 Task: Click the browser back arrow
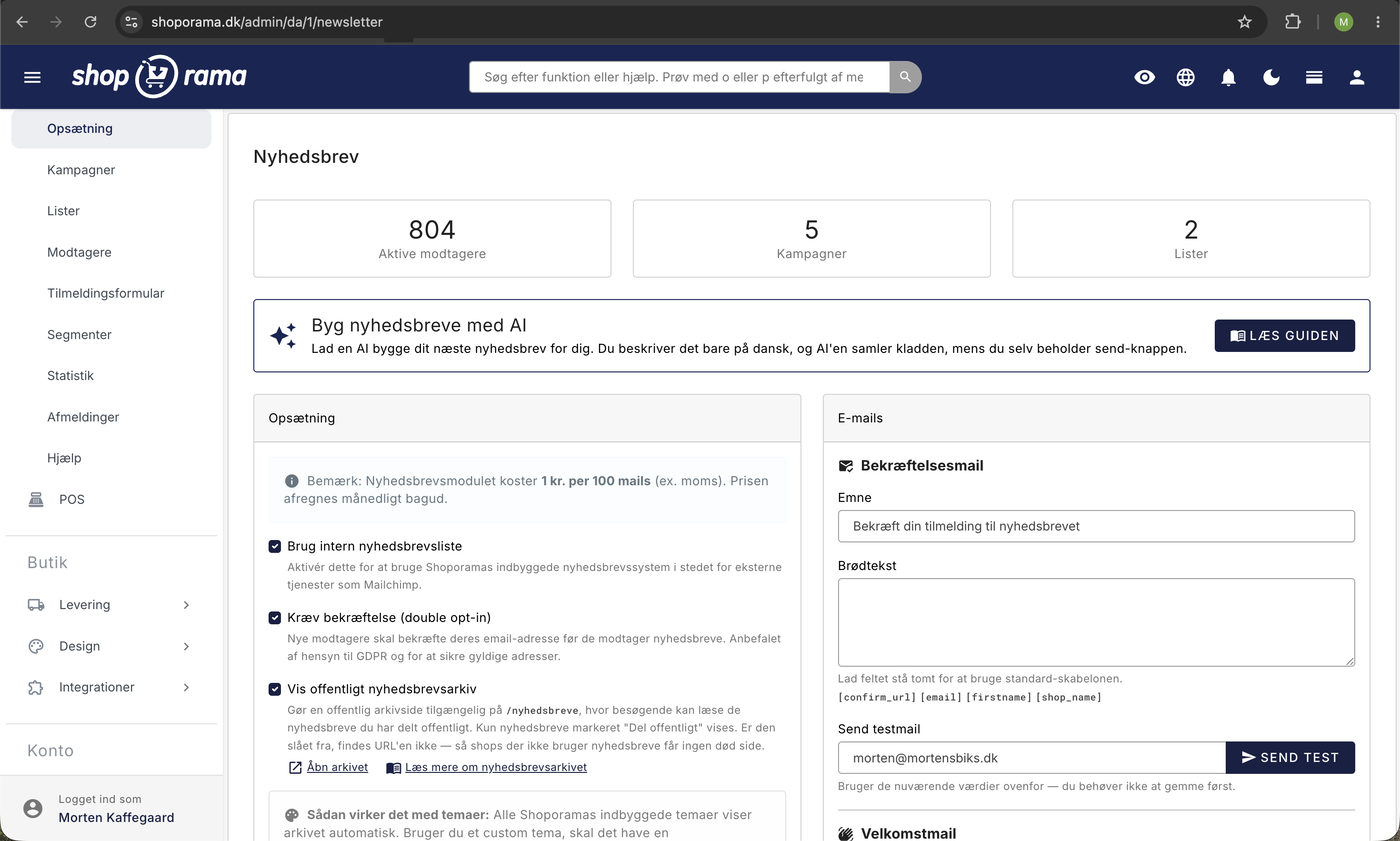pos(22,21)
